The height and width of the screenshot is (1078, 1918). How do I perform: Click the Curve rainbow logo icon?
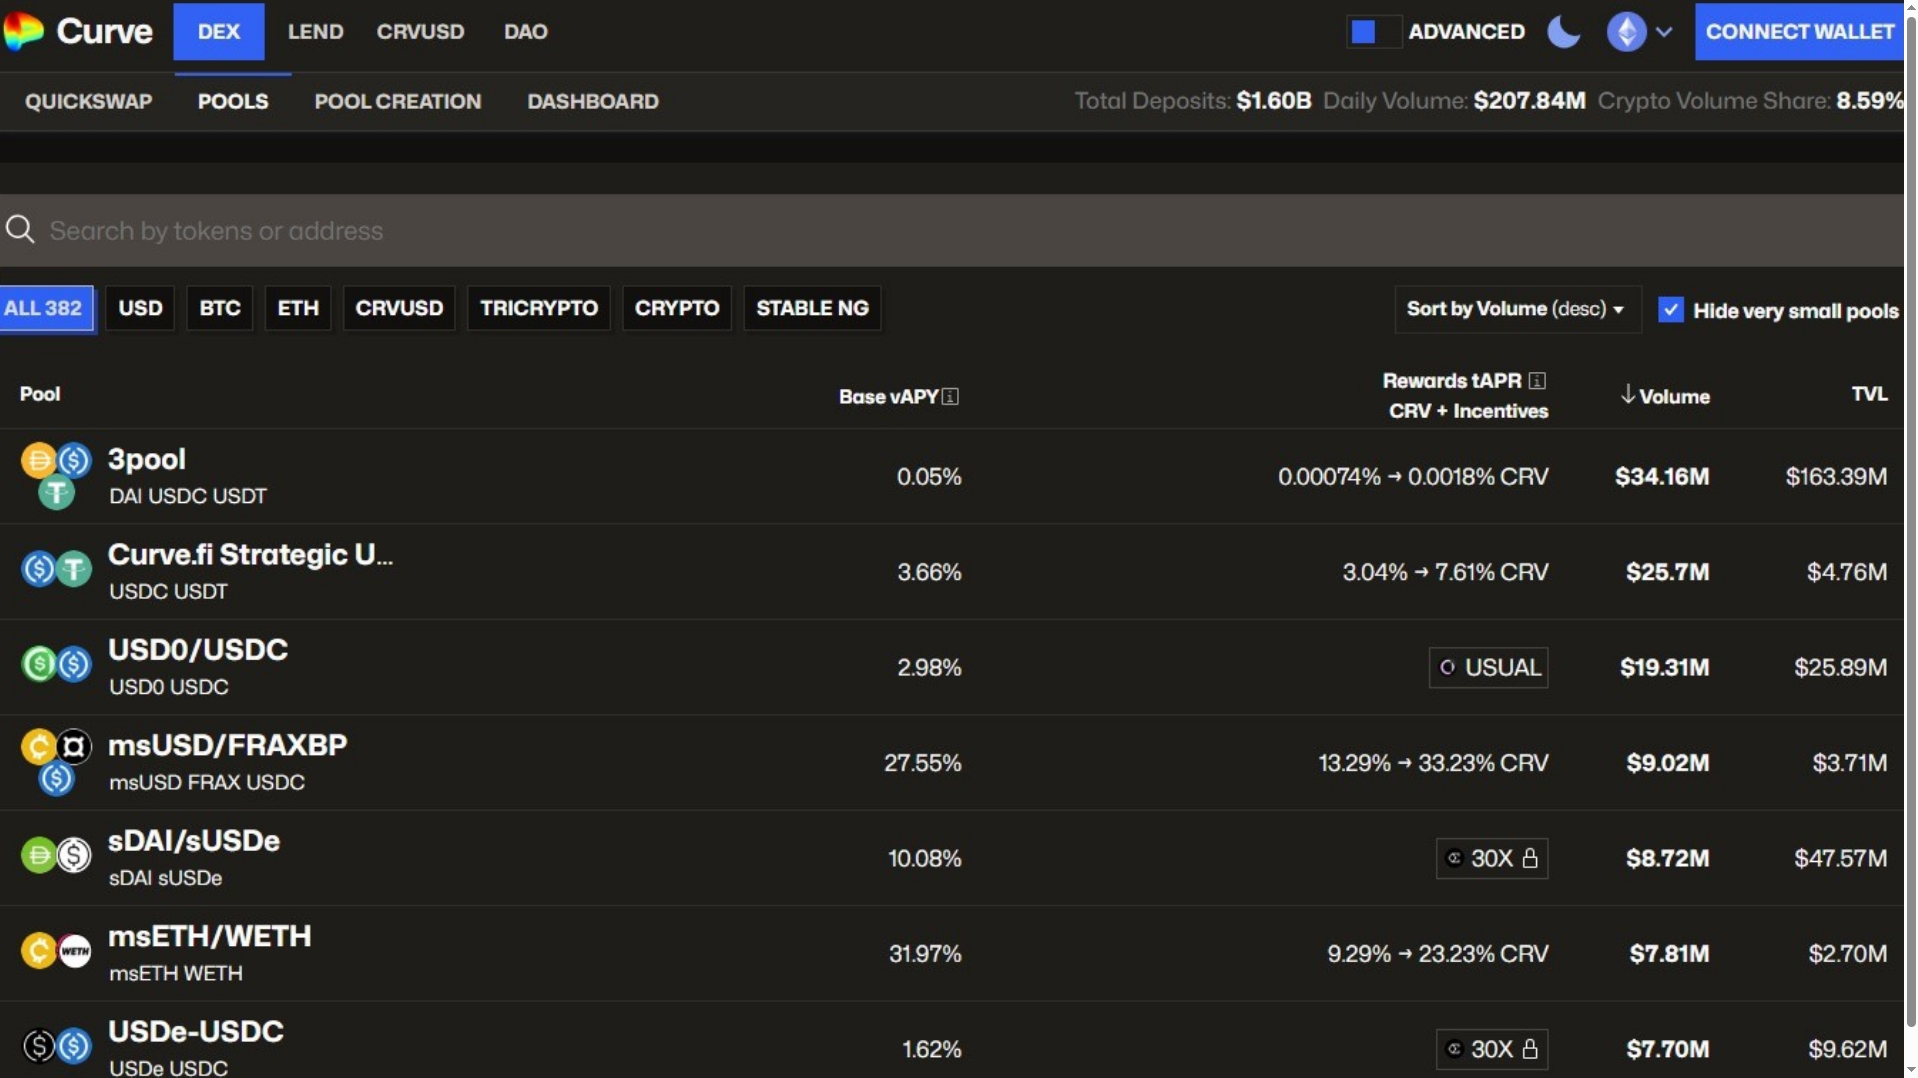point(22,31)
